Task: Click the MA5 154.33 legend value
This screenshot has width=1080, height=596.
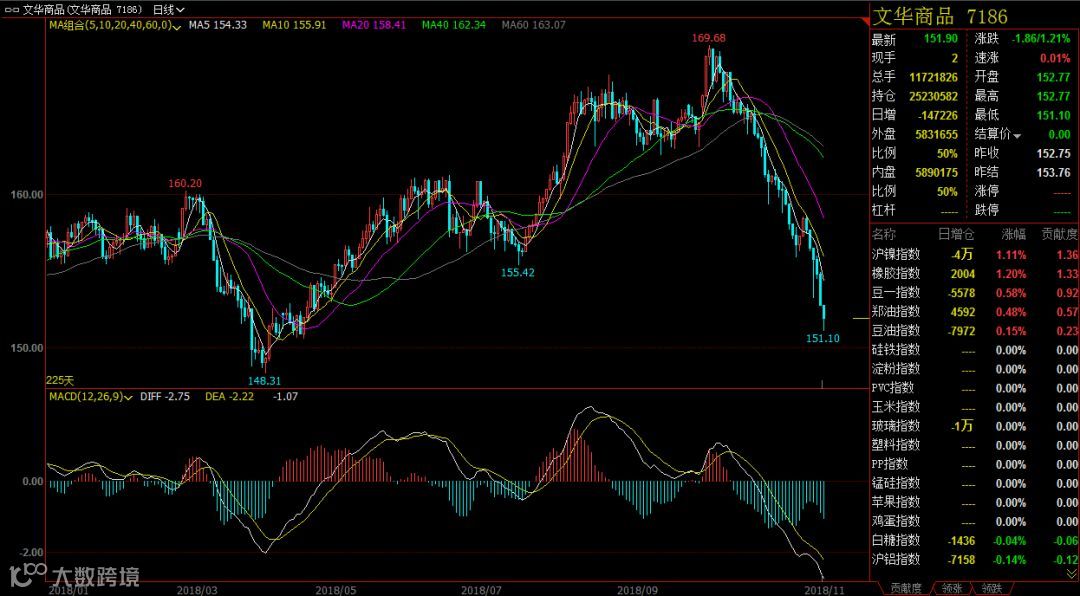Action: coord(218,25)
